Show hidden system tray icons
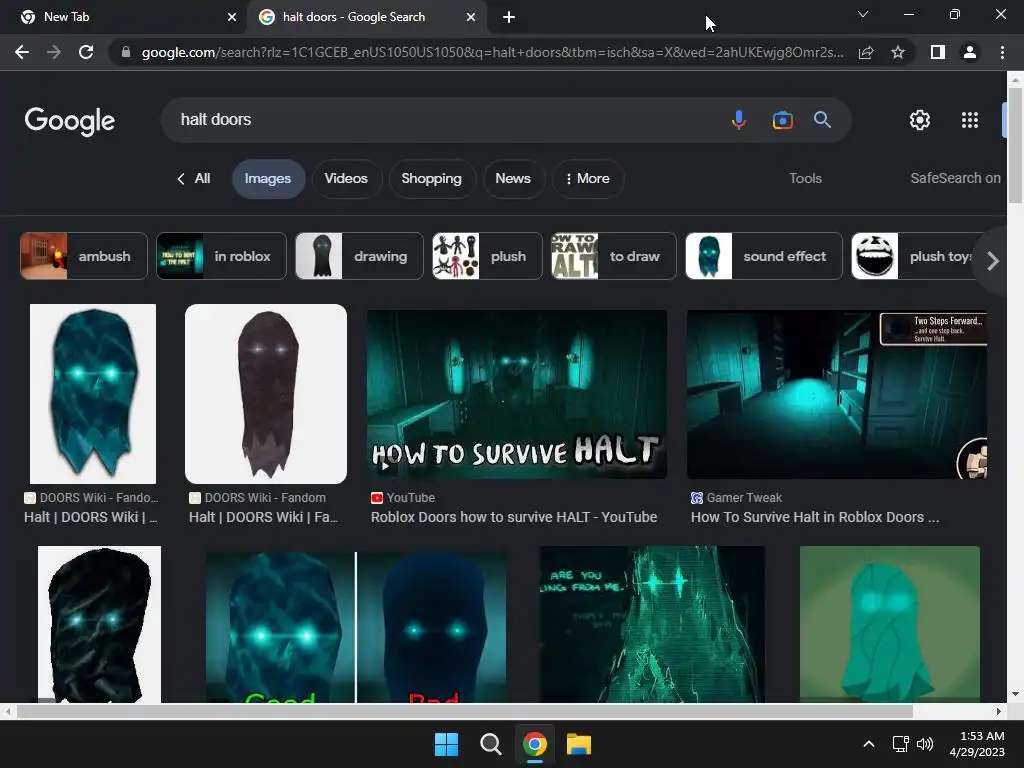1024x768 pixels. 869,744
